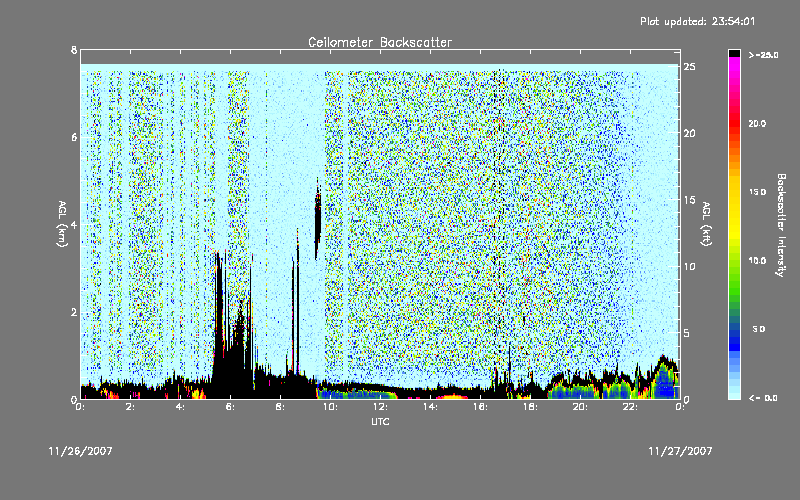800x500 pixels.
Task: Click the 16: hour tick on UTC axis
Action: pos(480,407)
